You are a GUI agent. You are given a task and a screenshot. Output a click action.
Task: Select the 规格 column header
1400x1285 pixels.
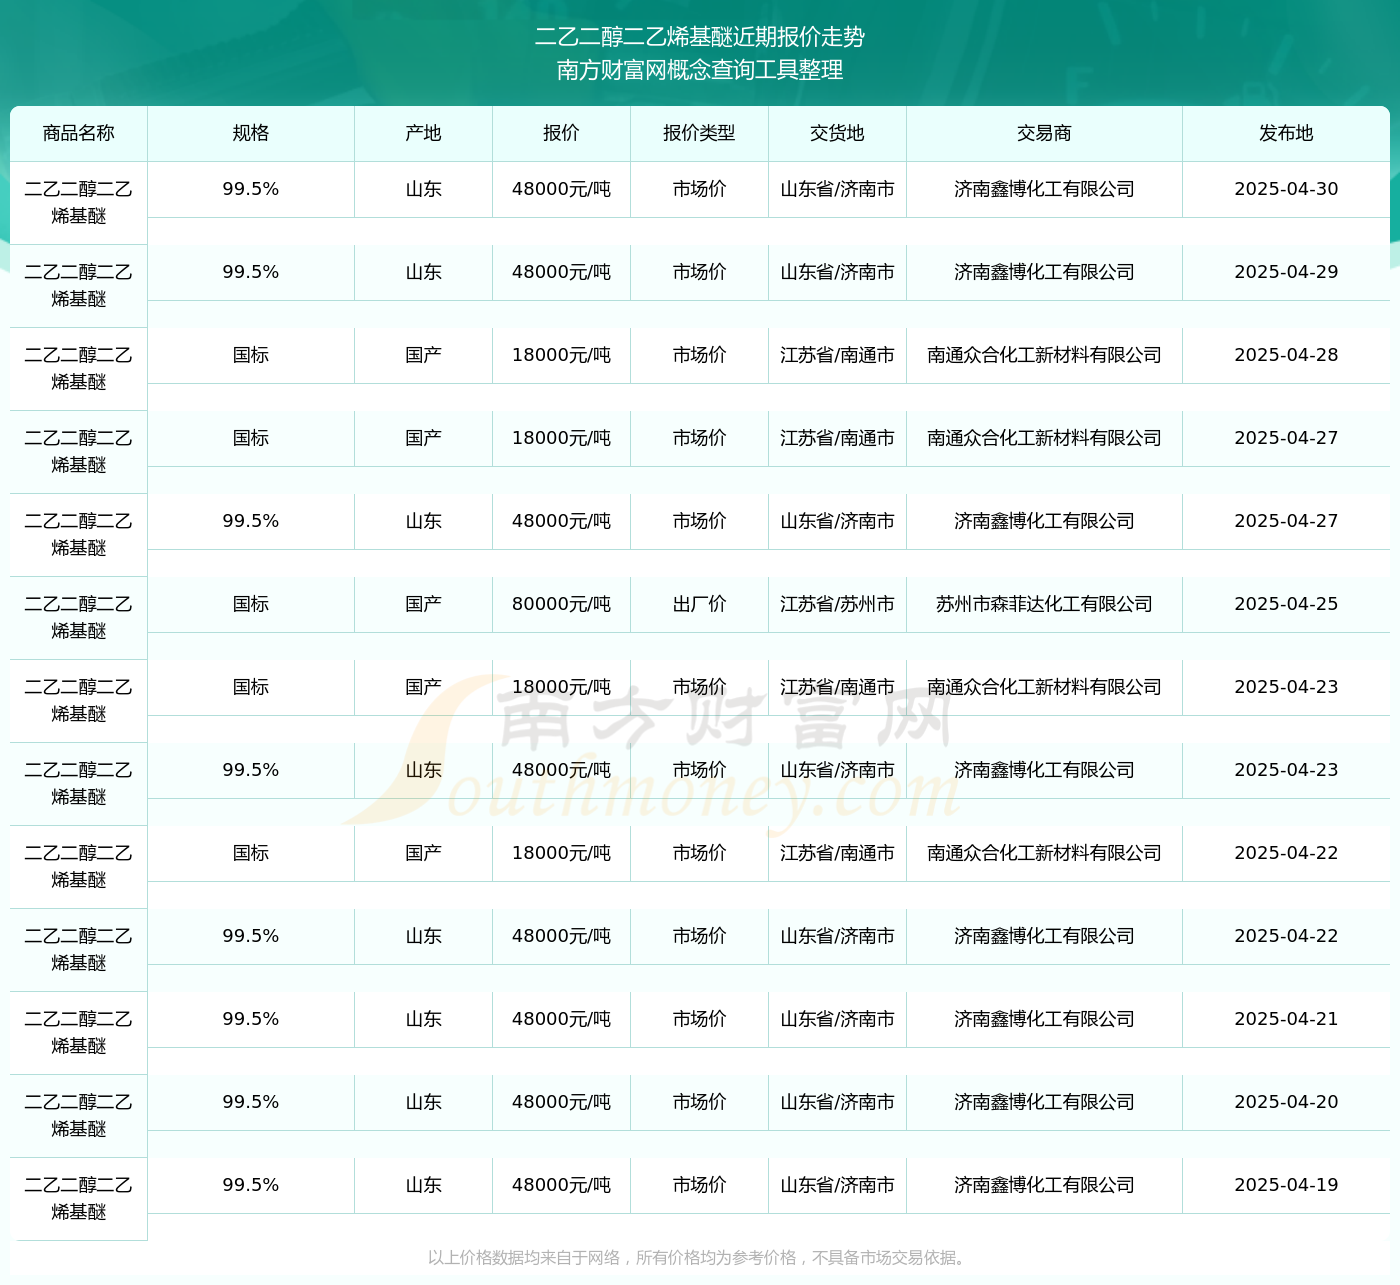coord(251,133)
